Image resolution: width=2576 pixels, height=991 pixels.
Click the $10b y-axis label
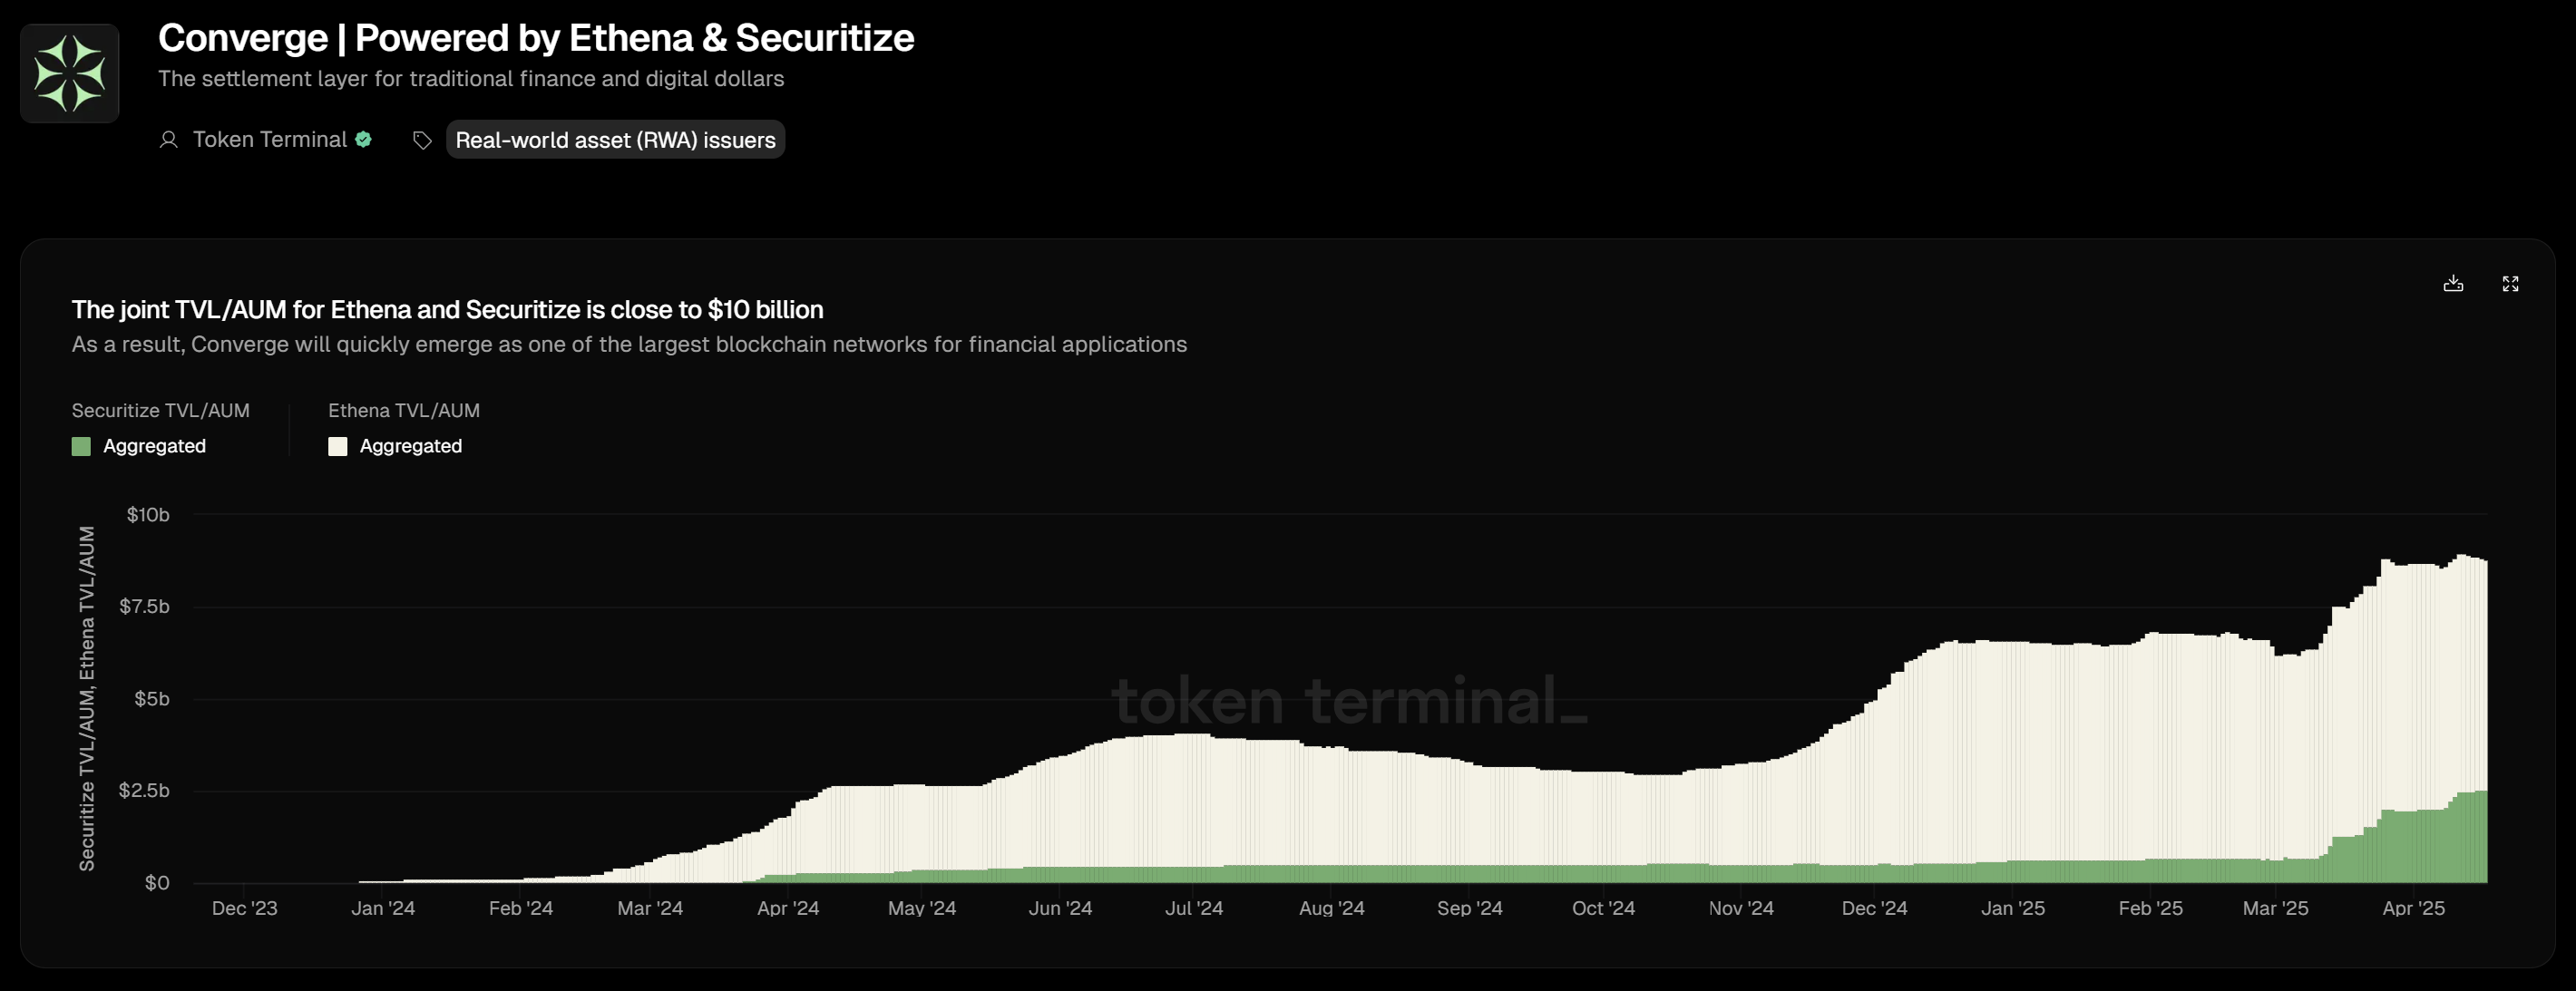pyautogui.click(x=148, y=515)
